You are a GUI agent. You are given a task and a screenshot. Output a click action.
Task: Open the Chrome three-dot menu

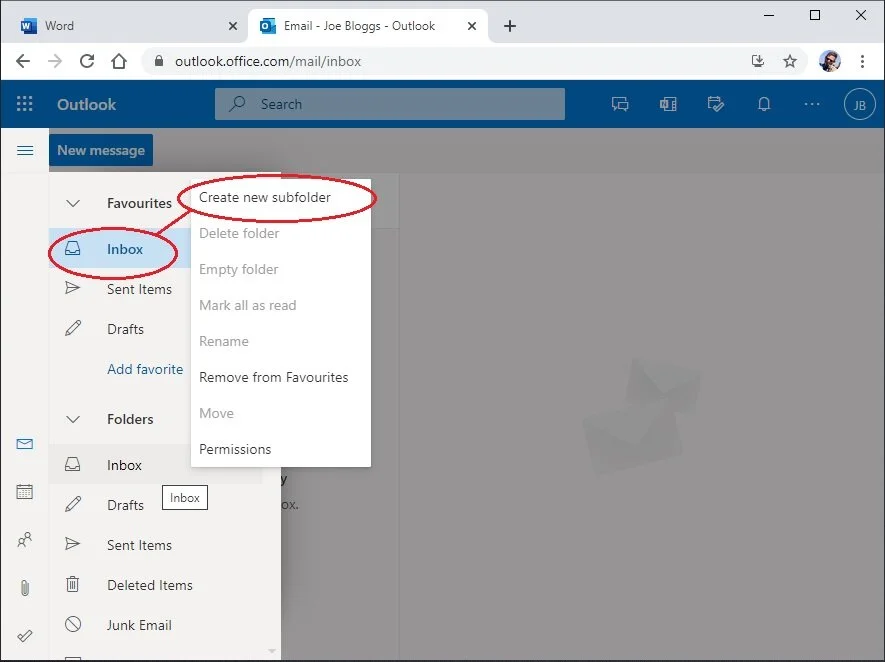[x=862, y=61]
